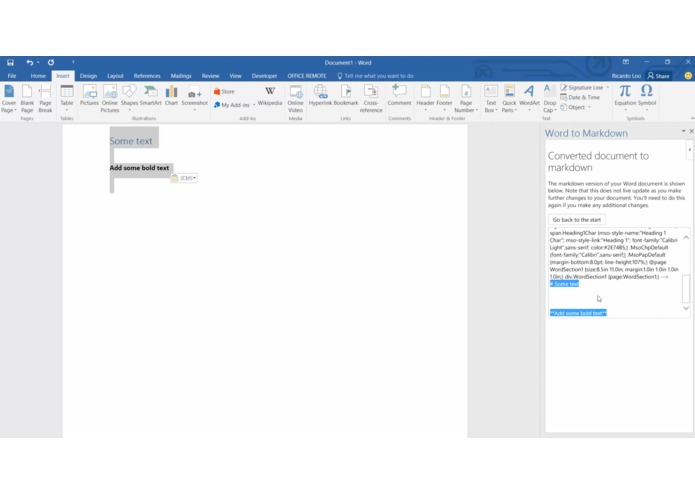Insert Online Pictures
This screenshot has height=494, width=695.
(110, 99)
